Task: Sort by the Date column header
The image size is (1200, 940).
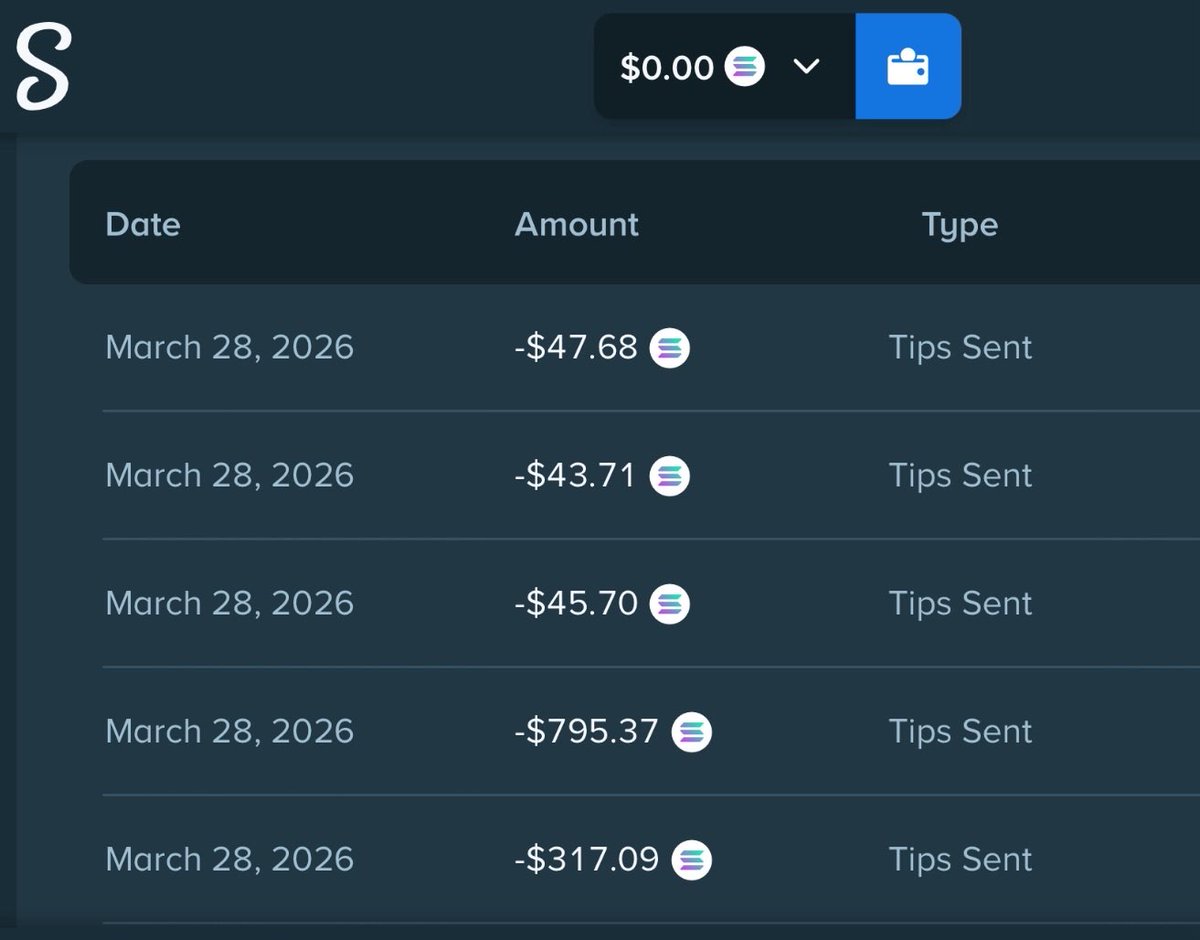Action: coord(143,224)
